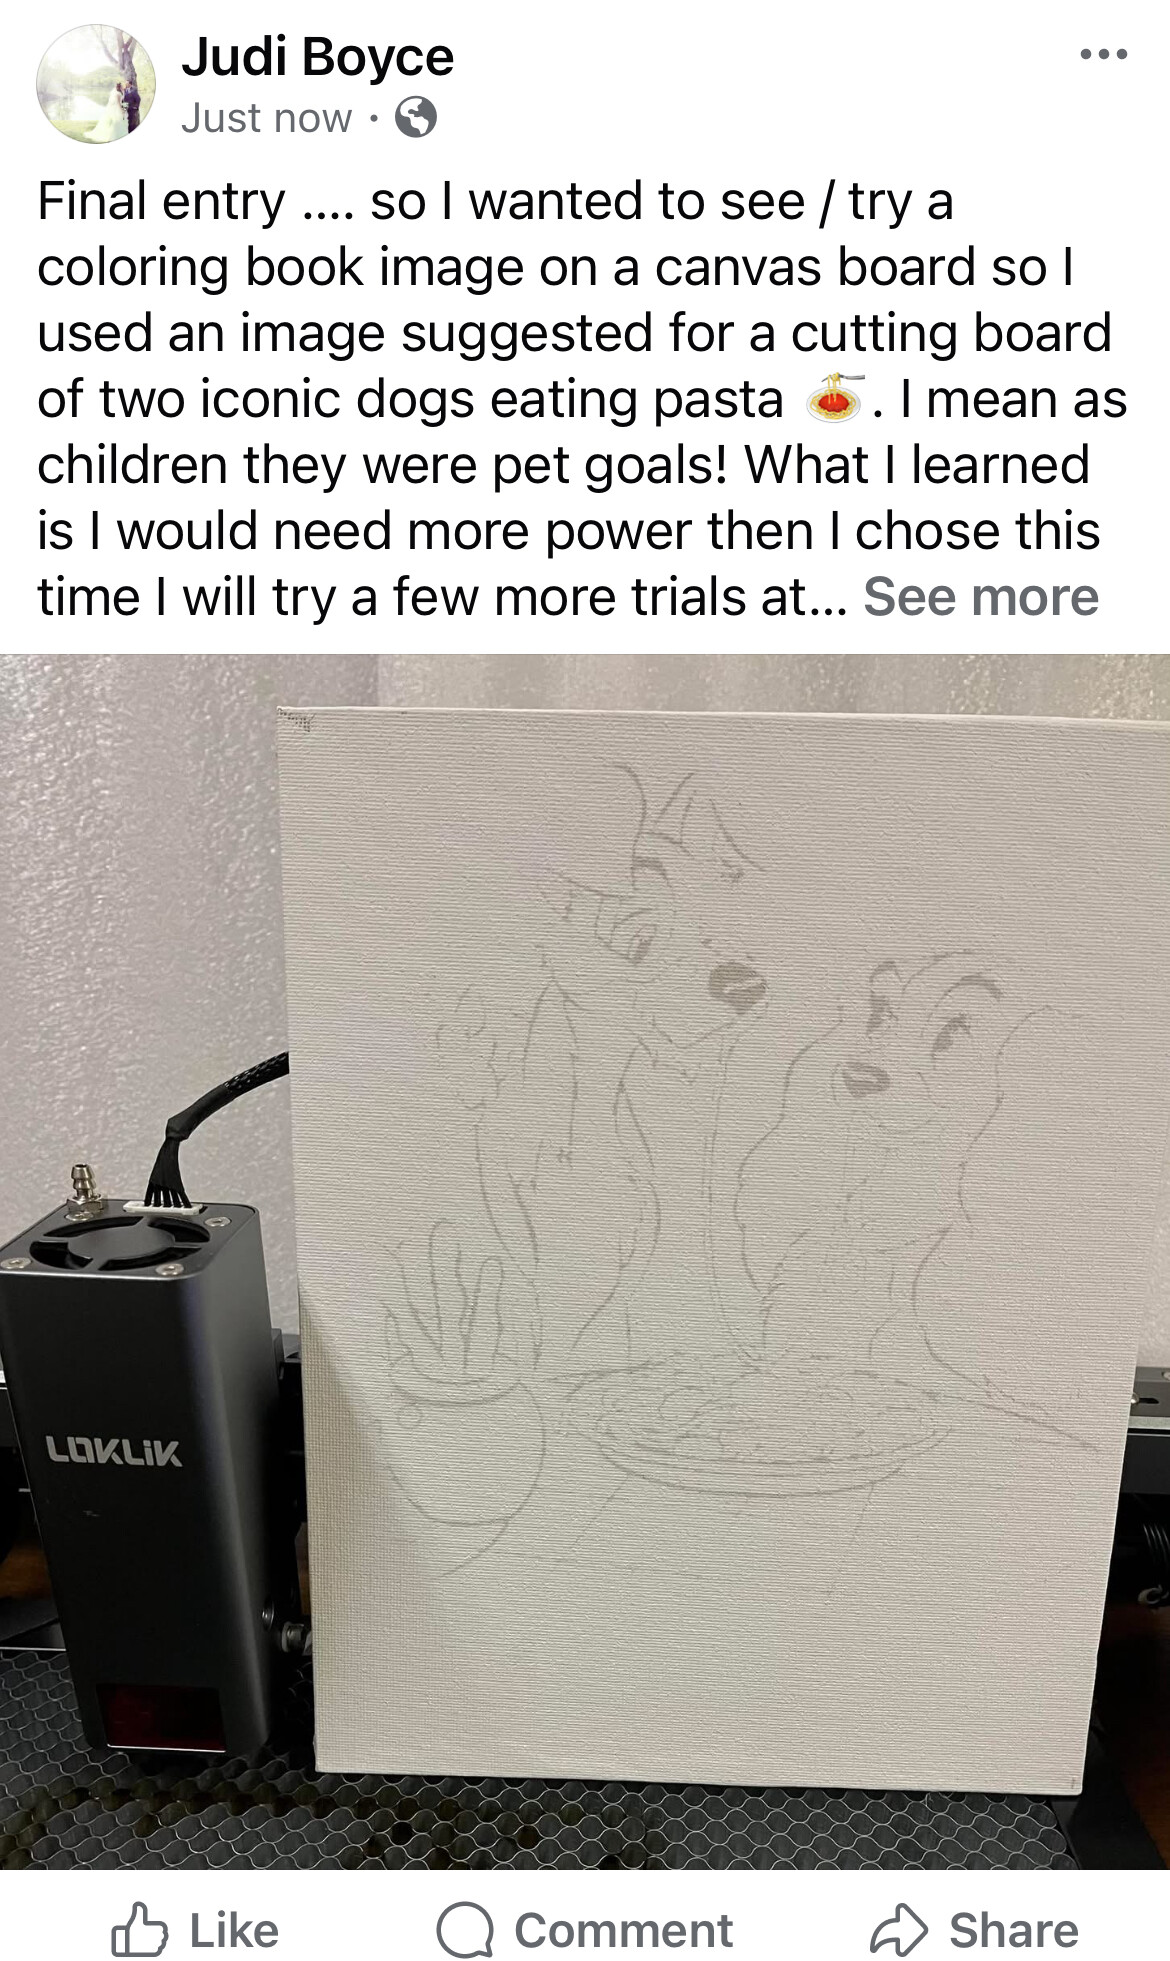This screenshot has height=1961, width=1170.
Task: Click the public globe privacy icon
Action: click(x=416, y=118)
